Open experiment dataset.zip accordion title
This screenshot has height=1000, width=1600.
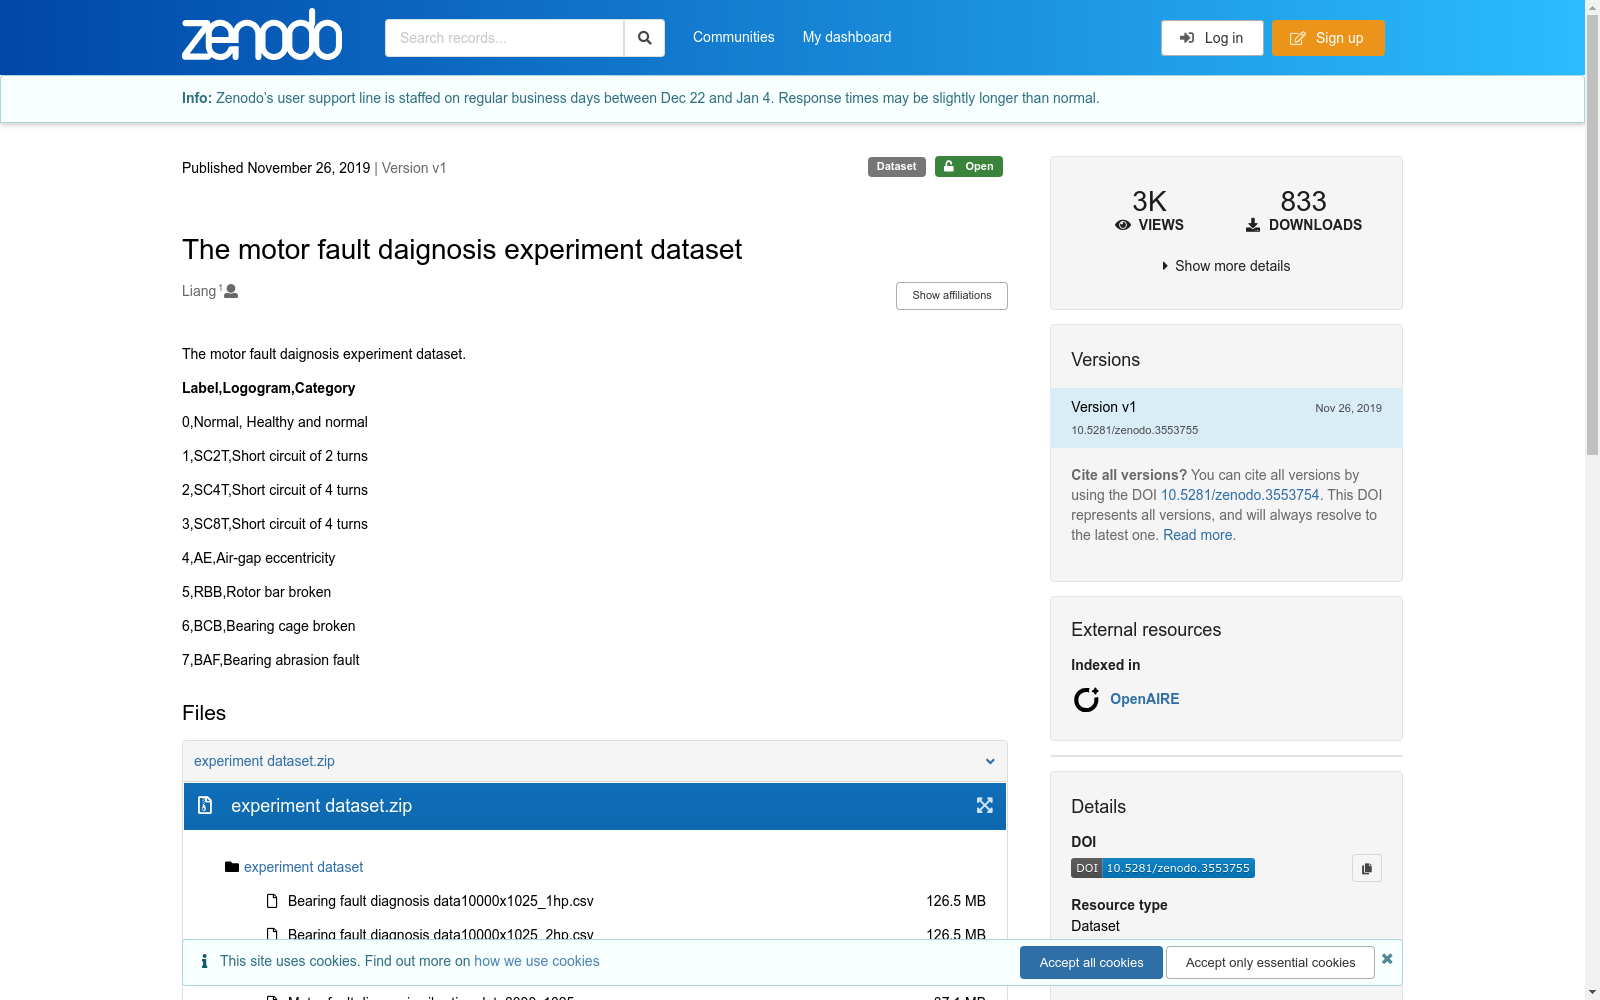(264, 761)
